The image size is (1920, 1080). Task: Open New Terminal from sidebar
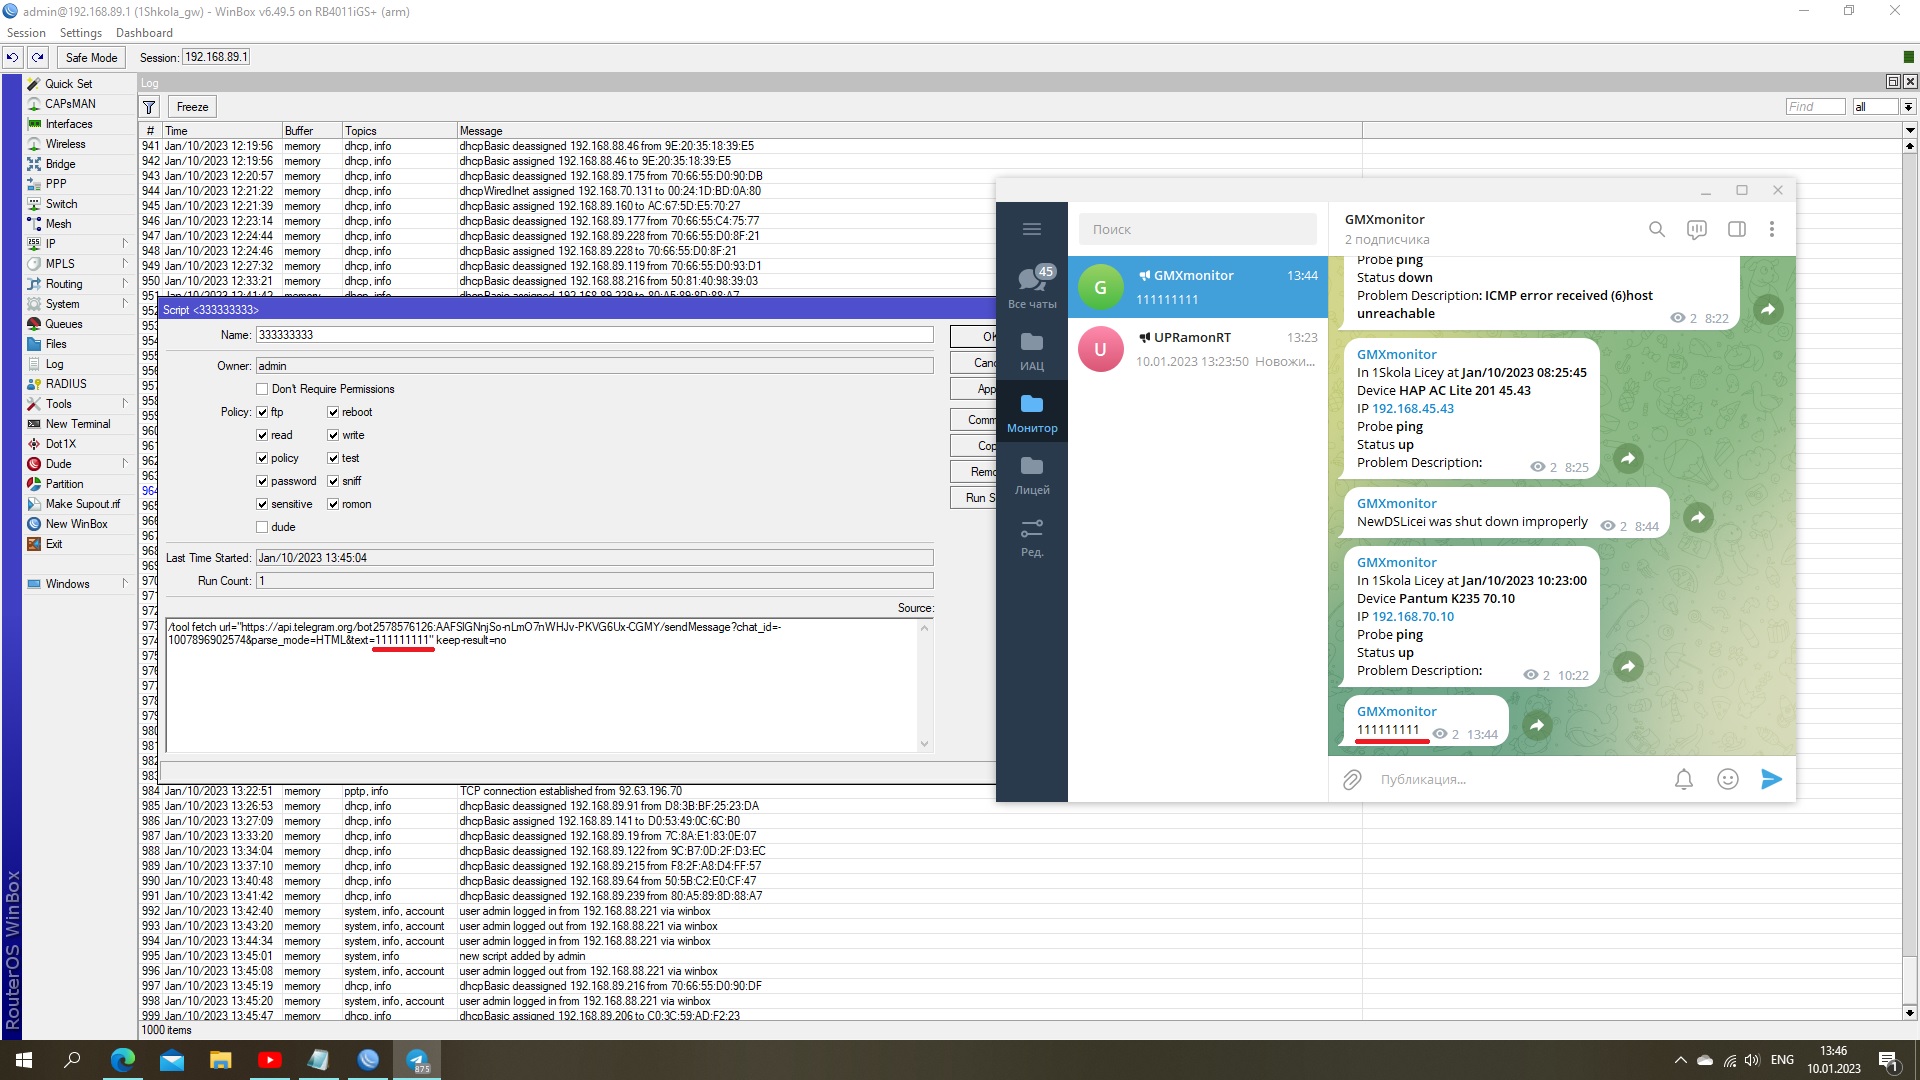79,423
